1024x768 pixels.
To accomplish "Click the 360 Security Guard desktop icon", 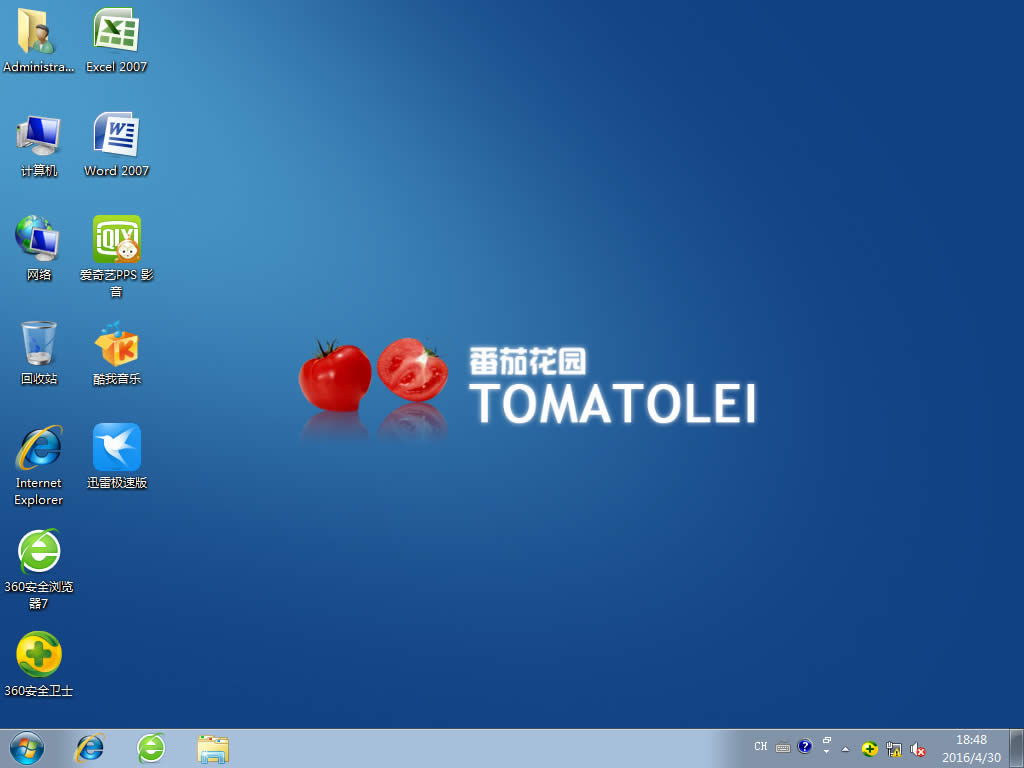I will (x=39, y=655).
